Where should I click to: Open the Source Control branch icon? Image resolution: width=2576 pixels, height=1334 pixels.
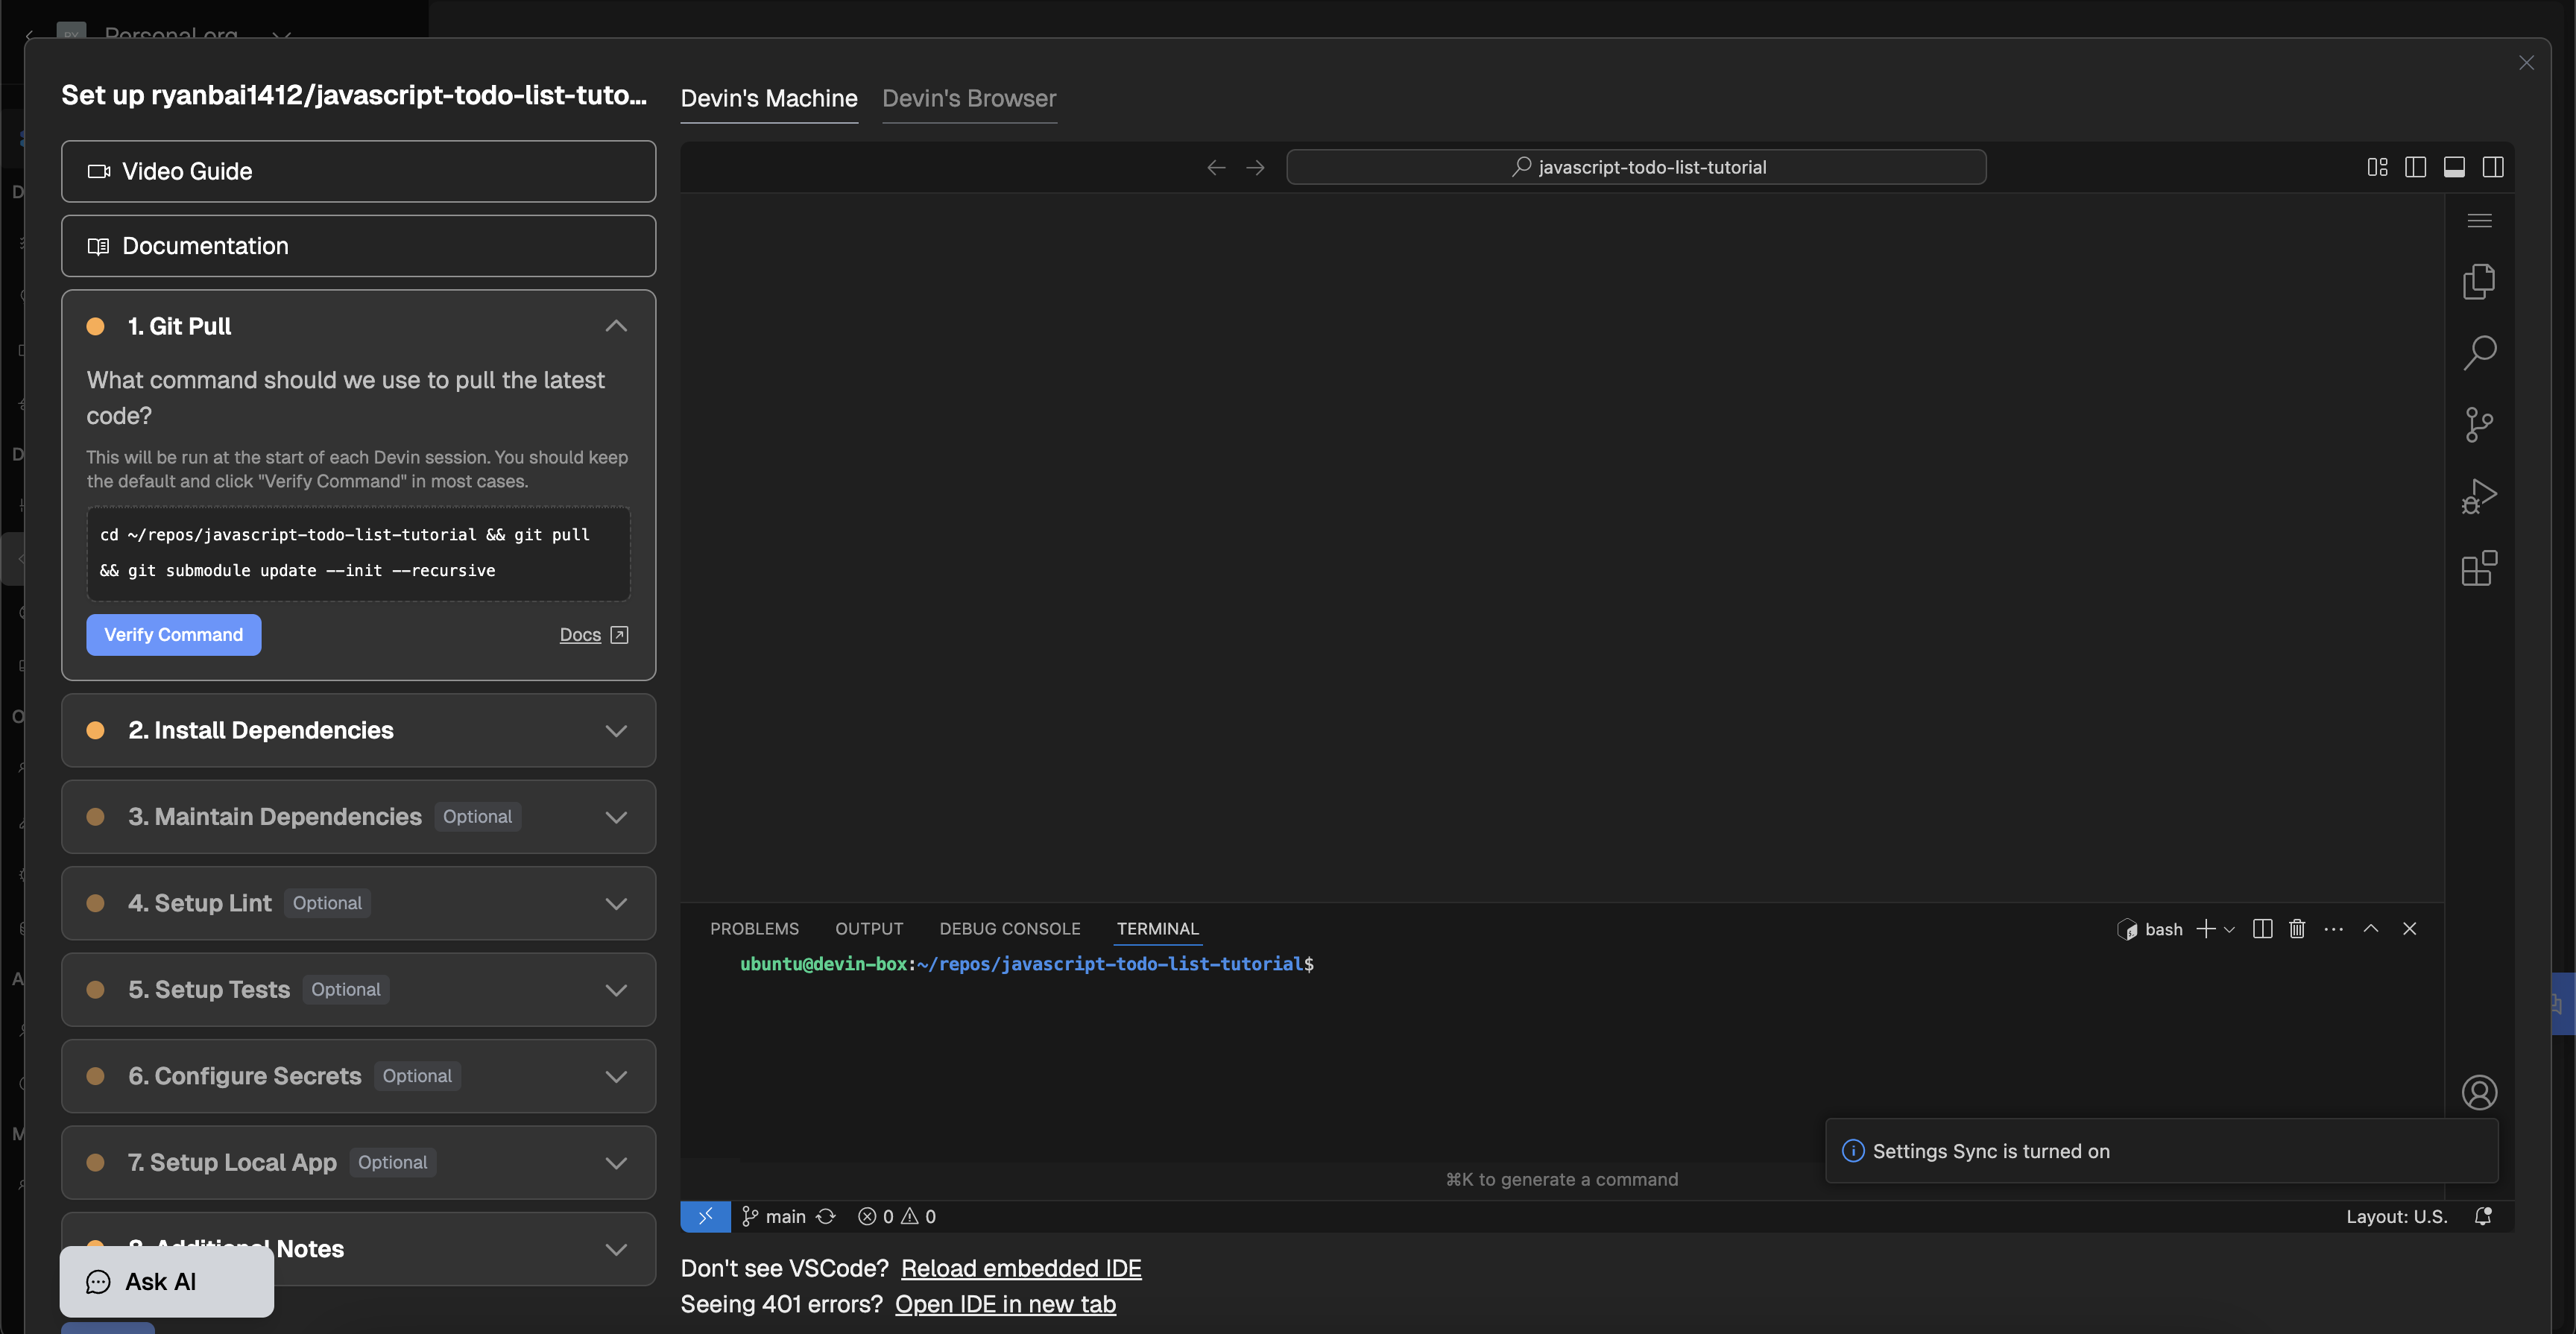click(x=2478, y=425)
